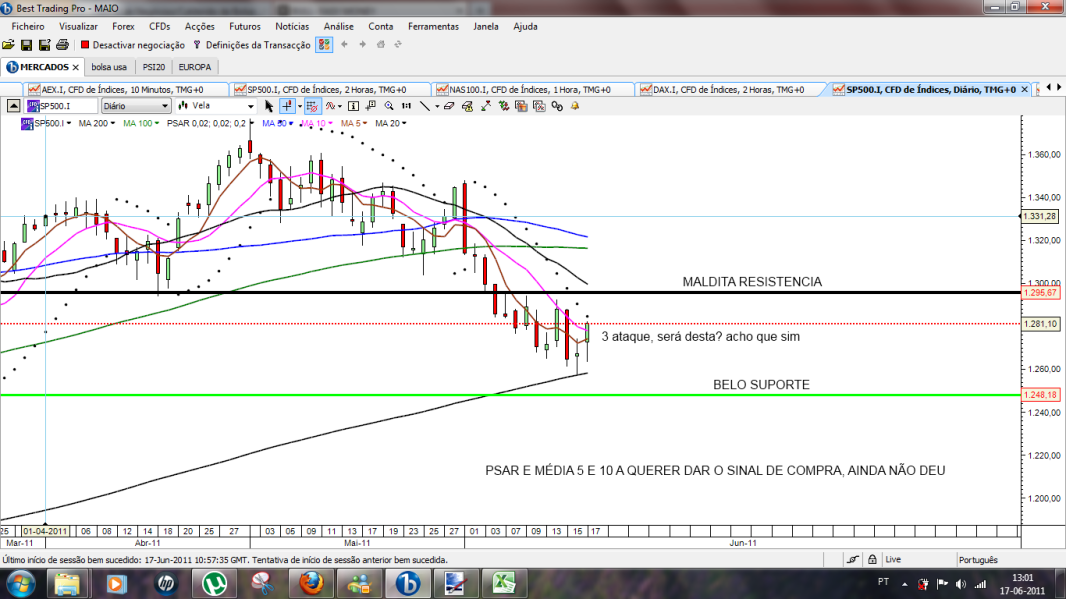The width and height of the screenshot is (1066, 599).
Task: Select the crosshair cursor tool
Action: point(286,105)
